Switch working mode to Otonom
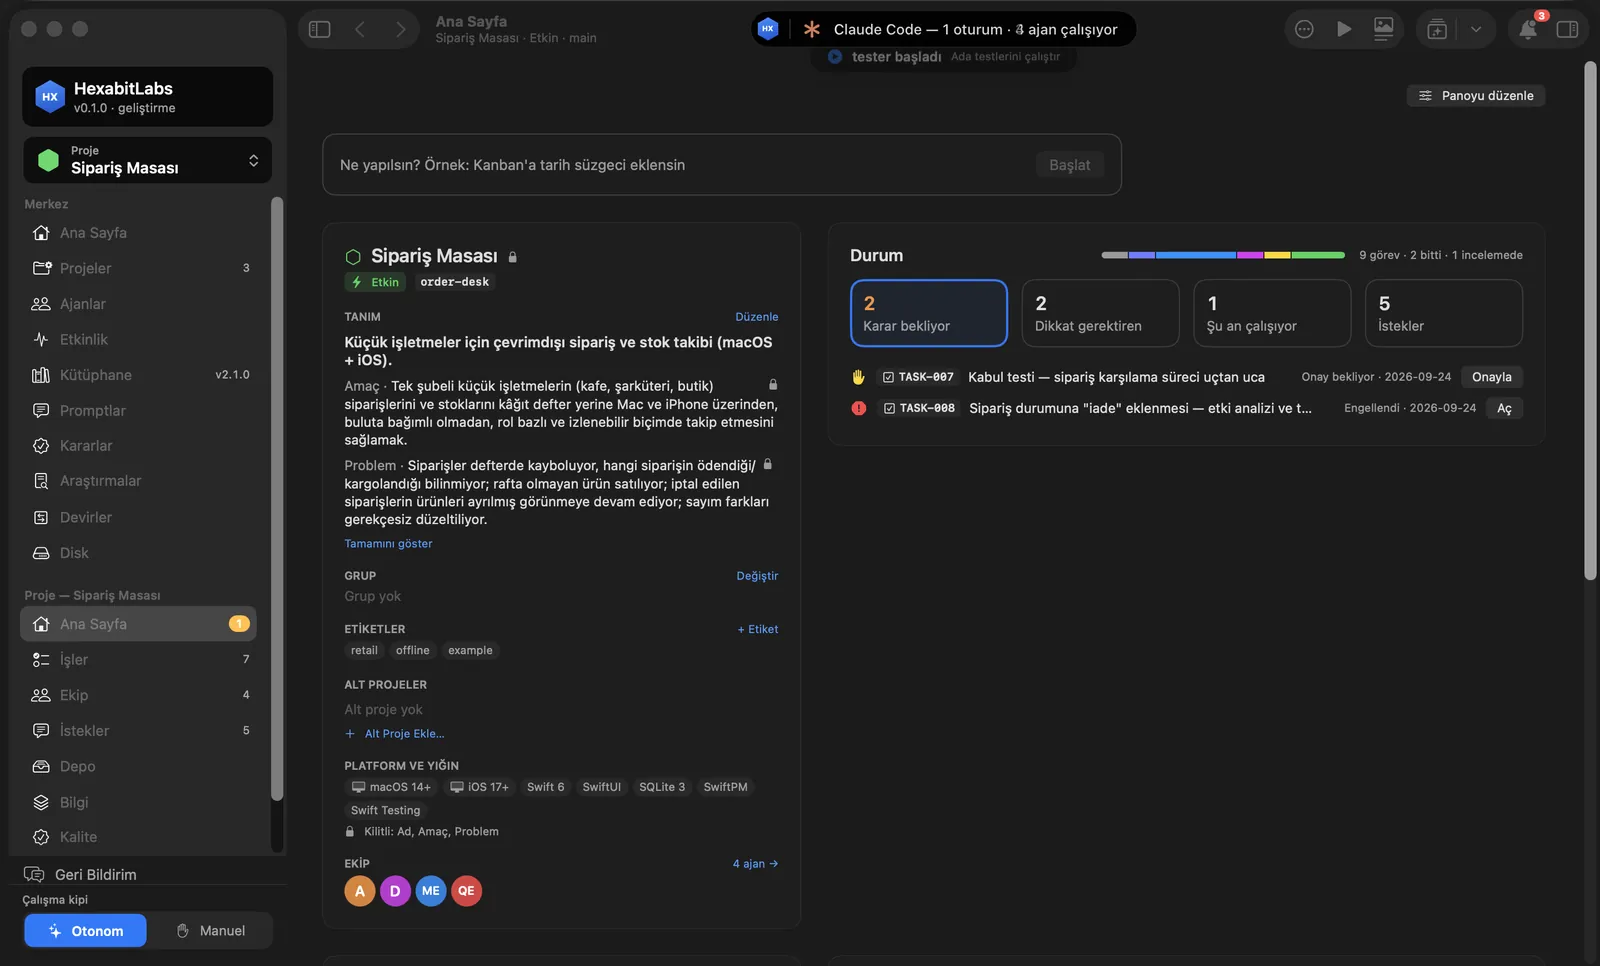 (86, 931)
